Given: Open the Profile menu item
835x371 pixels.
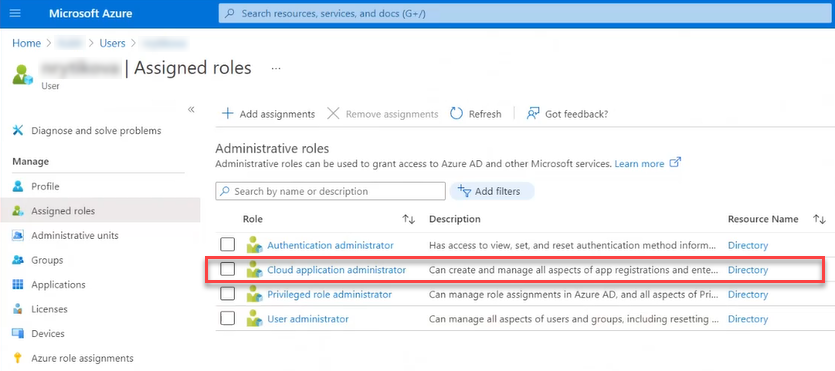Looking at the screenshot, I should coord(45,186).
